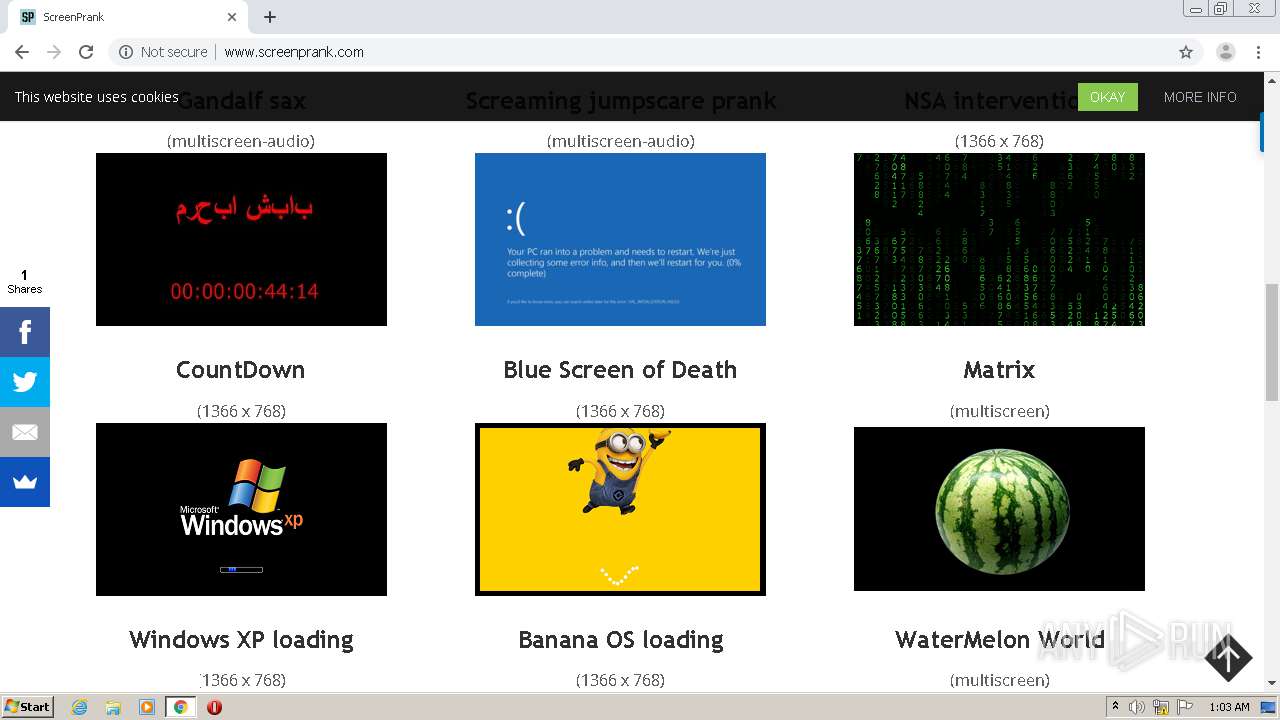This screenshot has width=1280, height=720.
Task: Click the Banana OS loading title
Action: coord(620,640)
